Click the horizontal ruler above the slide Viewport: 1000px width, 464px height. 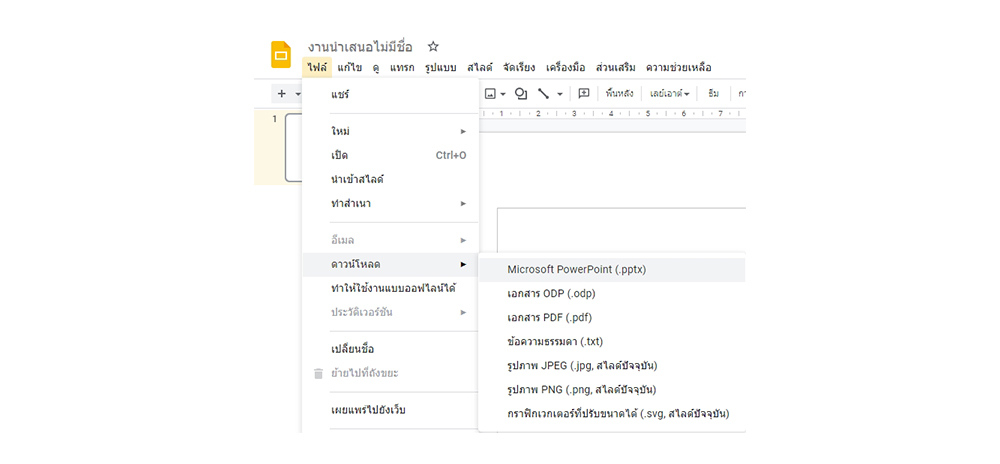612,113
